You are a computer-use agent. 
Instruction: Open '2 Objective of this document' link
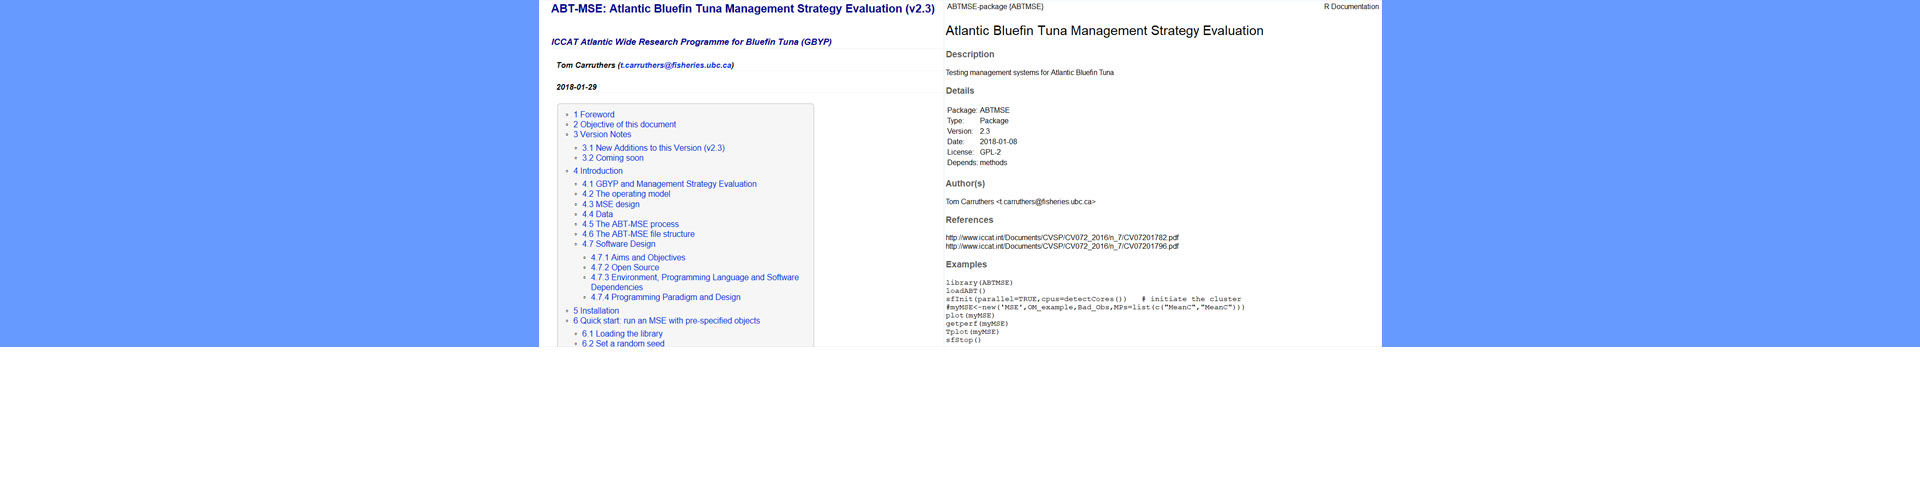pos(624,125)
